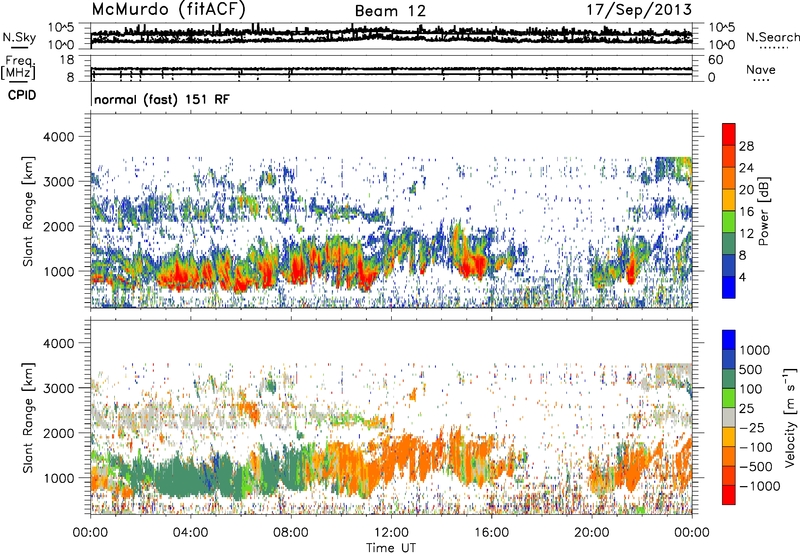The height and width of the screenshot is (554, 800).
Task: Click '3000' on the velocity panel range axis
Action: [61, 388]
